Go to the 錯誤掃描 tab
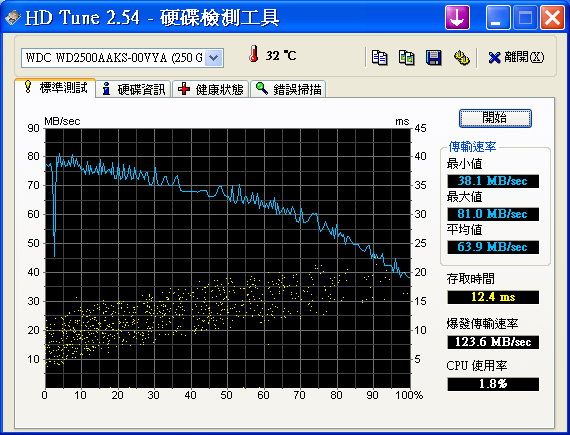The height and width of the screenshot is (435, 570). coord(288,89)
